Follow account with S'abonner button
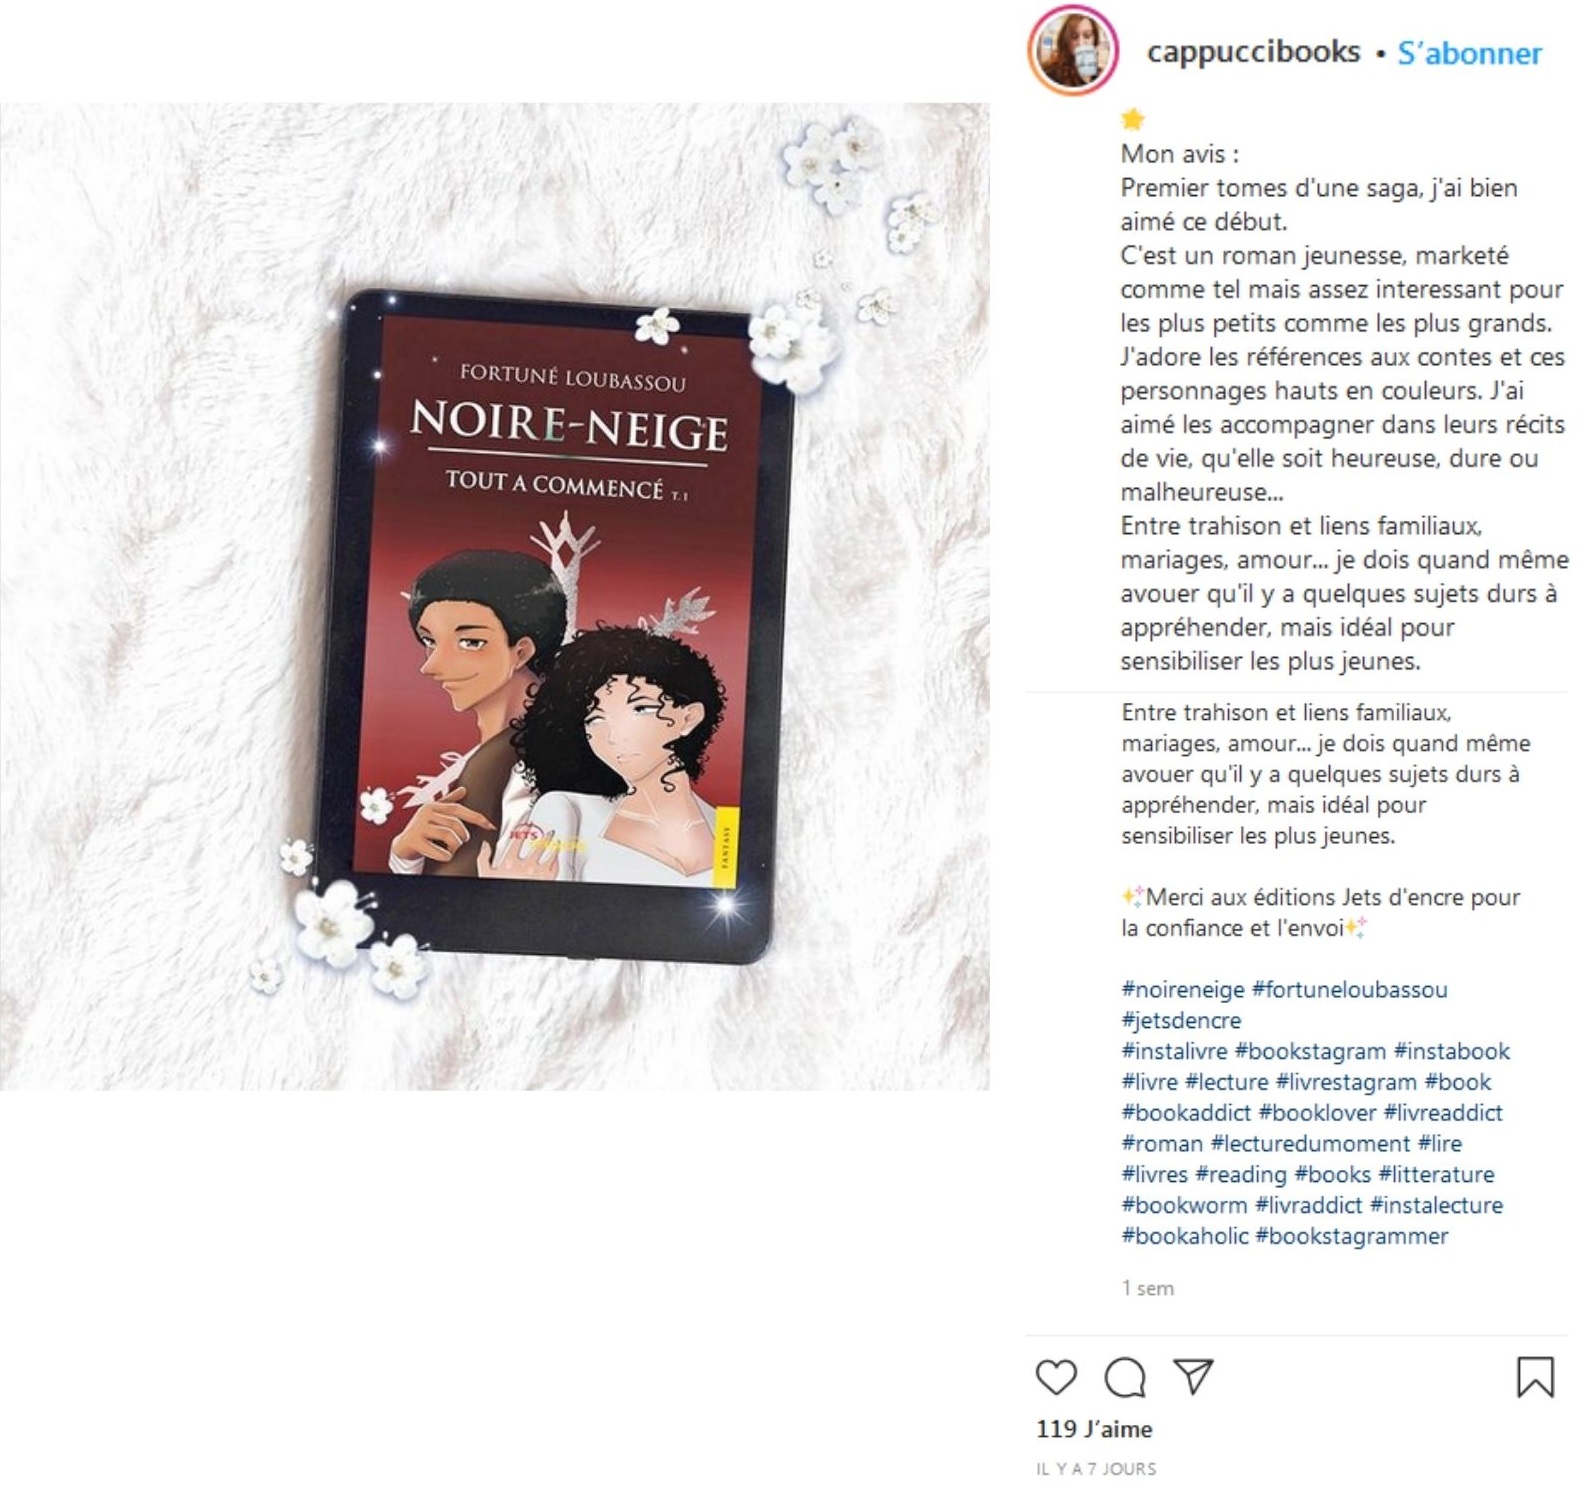The image size is (1584, 1507). coord(1469,52)
